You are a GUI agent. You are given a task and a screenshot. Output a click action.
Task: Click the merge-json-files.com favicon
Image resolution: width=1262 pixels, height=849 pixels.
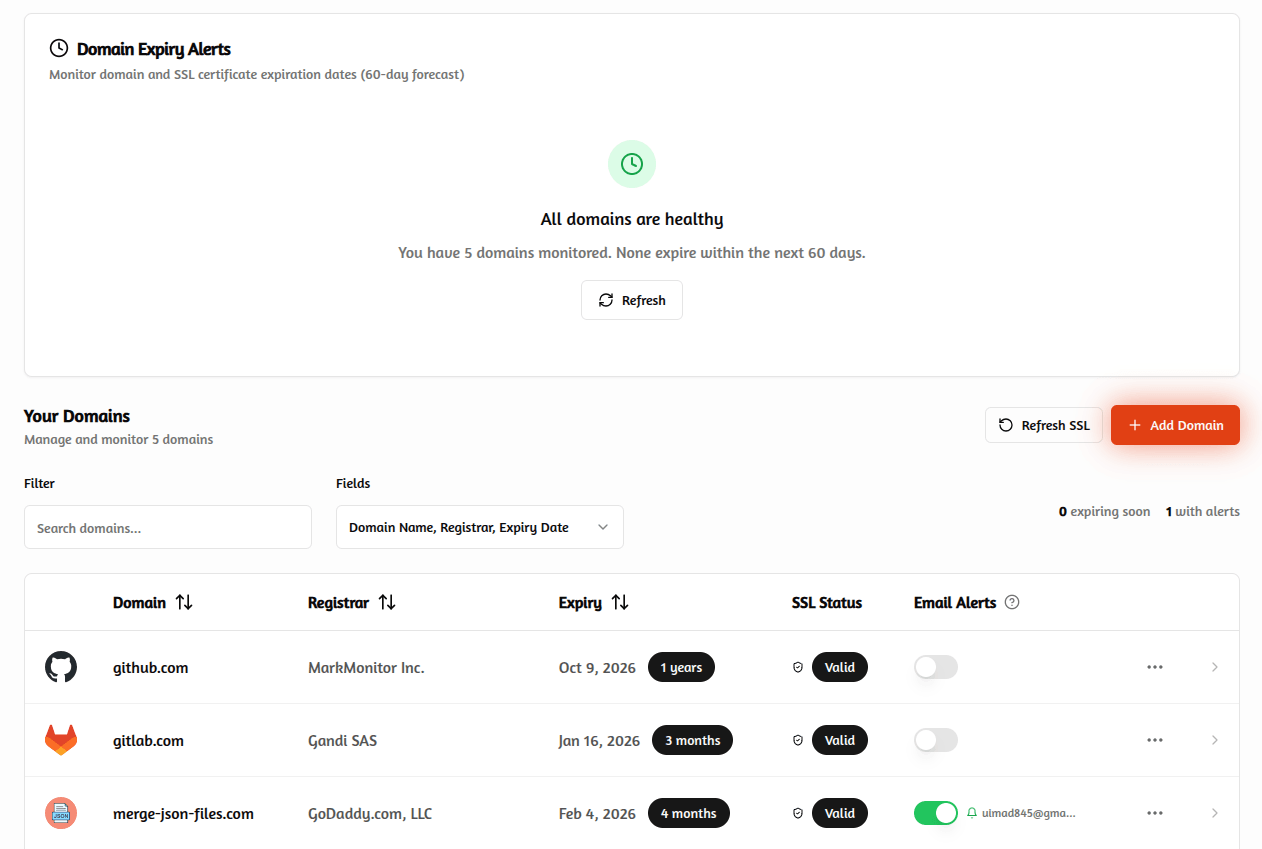61,813
